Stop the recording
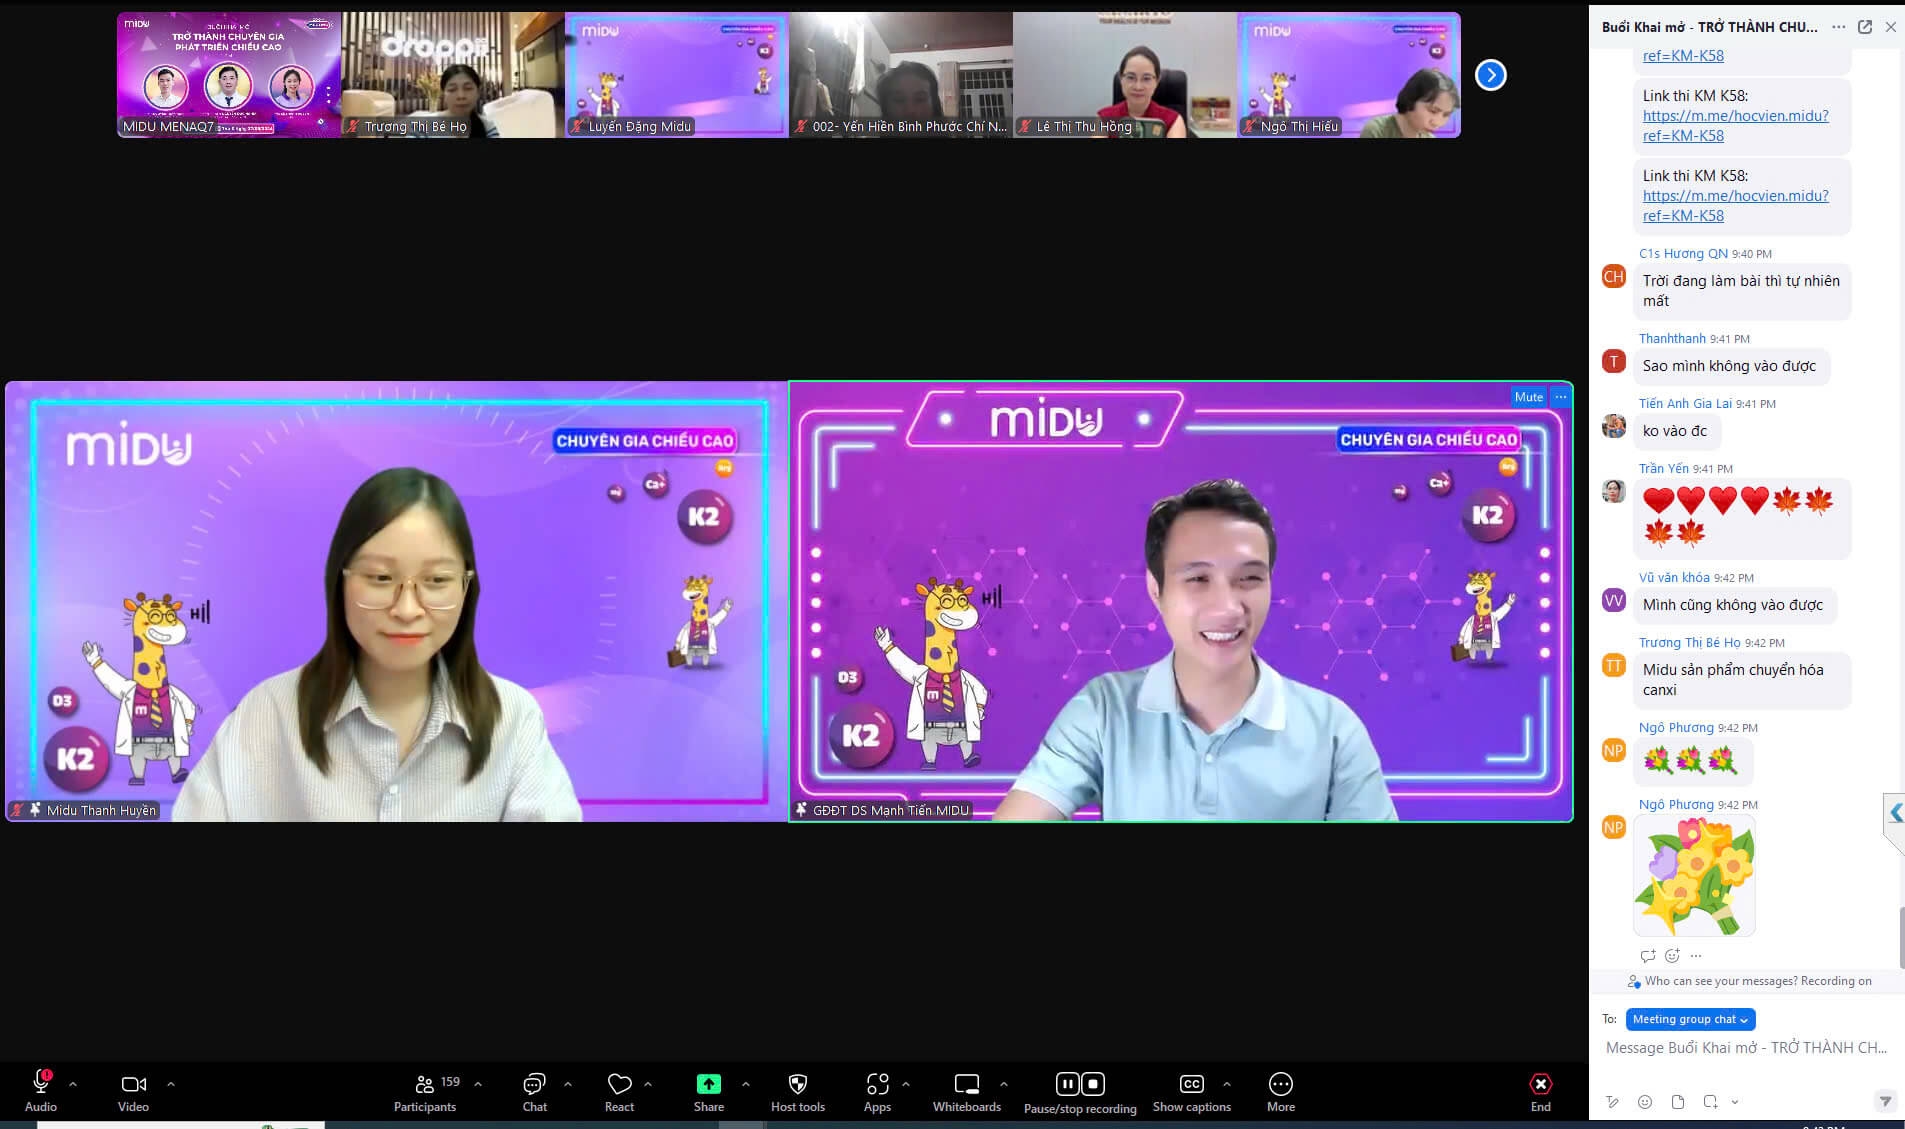Viewport: 1905px width, 1129px height. (1094, 1084)
